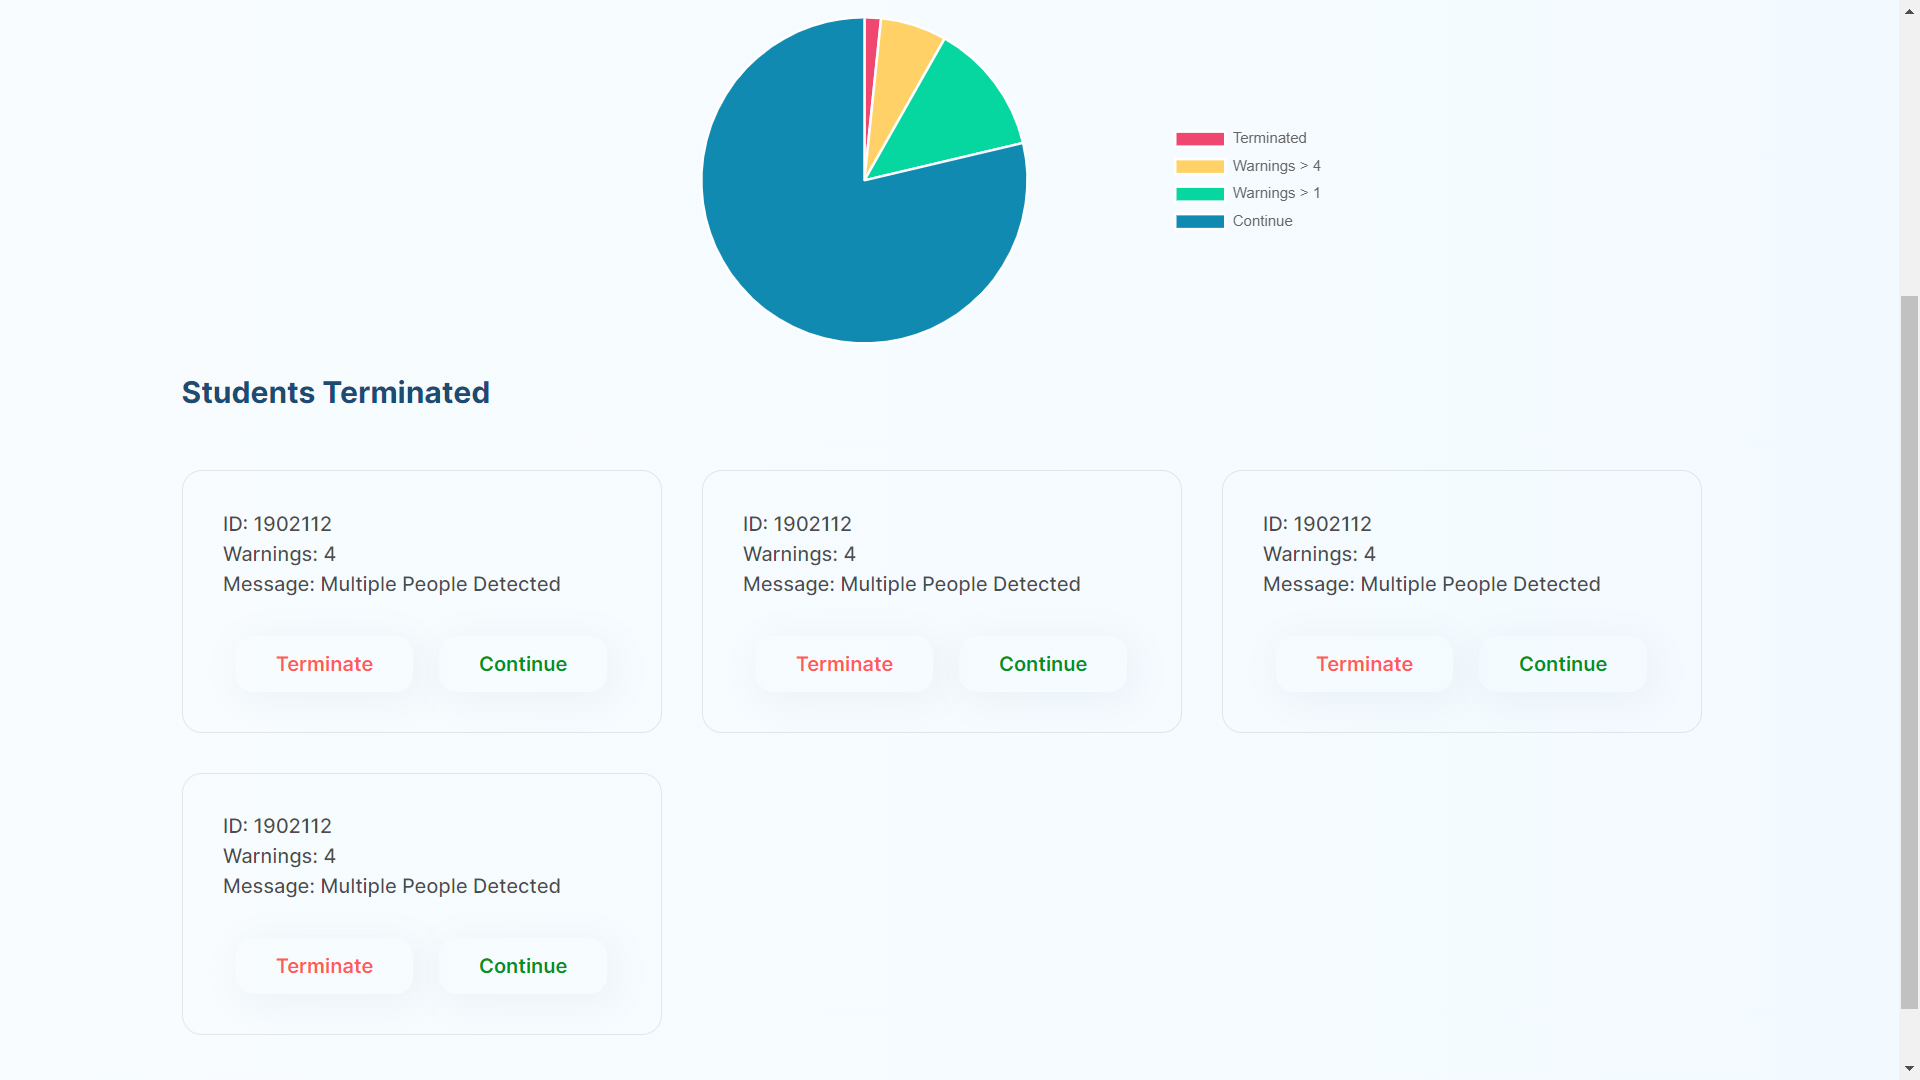1920x1080 pixels.
Task: Expand the Students Terminated section header
Action: click(336, 390)
